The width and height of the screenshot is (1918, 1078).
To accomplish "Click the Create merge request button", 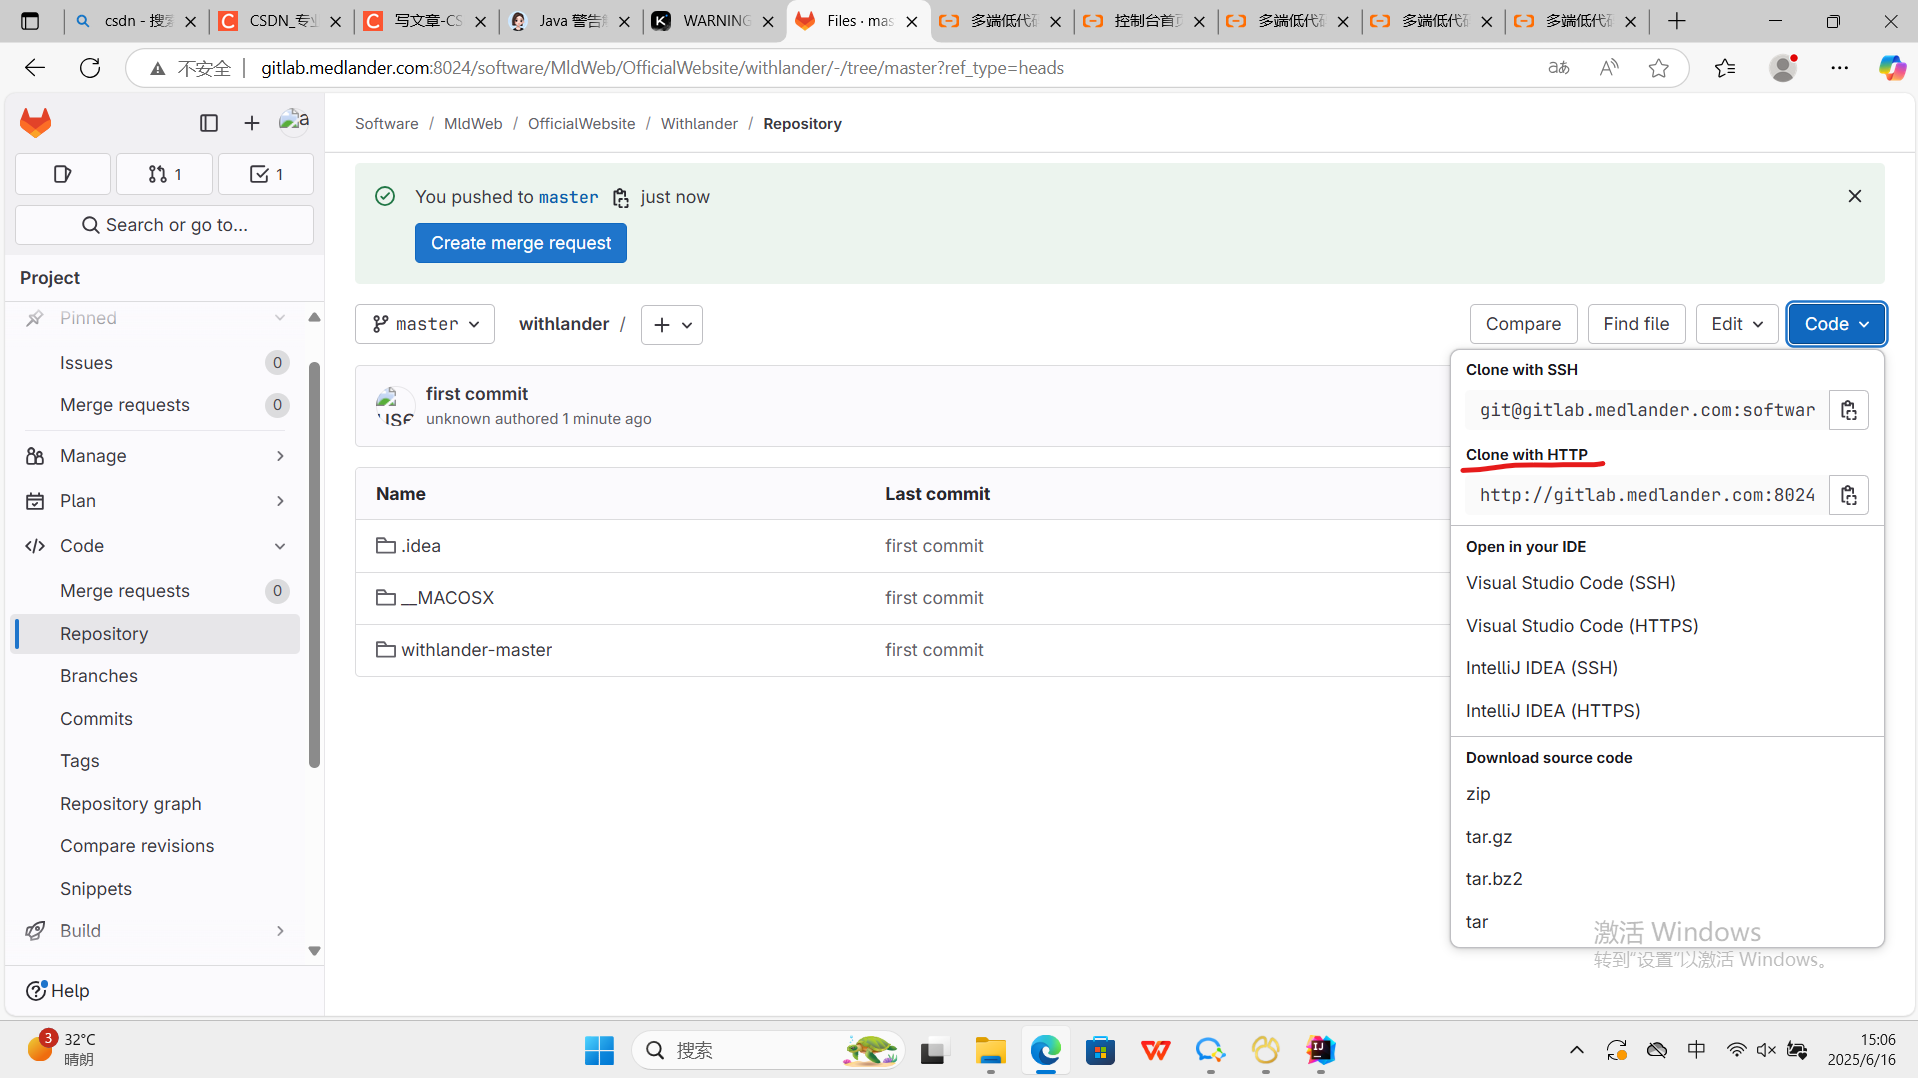I will (x=520, y=242).
